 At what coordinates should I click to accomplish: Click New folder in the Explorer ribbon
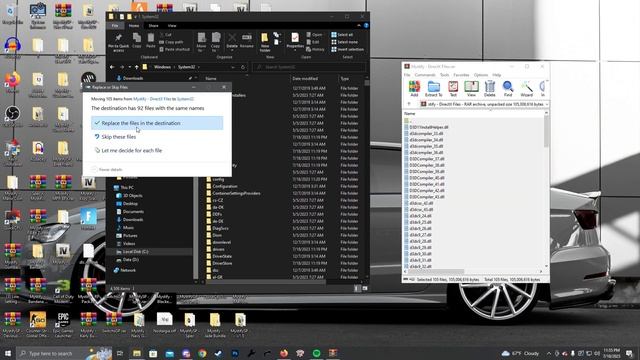click(265, 42)
